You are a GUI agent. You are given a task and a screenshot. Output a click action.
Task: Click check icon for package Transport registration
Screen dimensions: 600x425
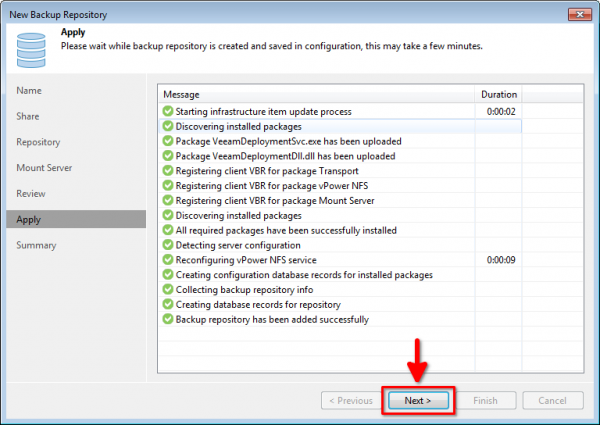(167, 171)
